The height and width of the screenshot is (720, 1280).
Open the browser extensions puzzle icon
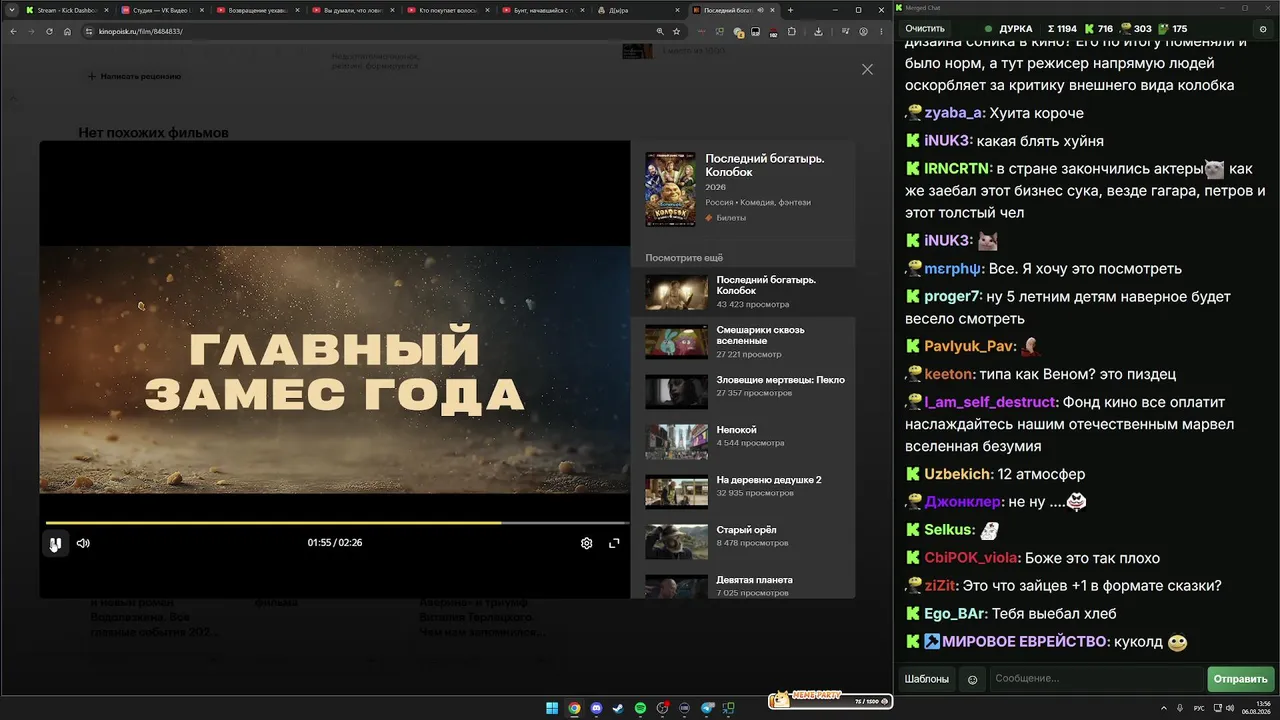[792, 31]
